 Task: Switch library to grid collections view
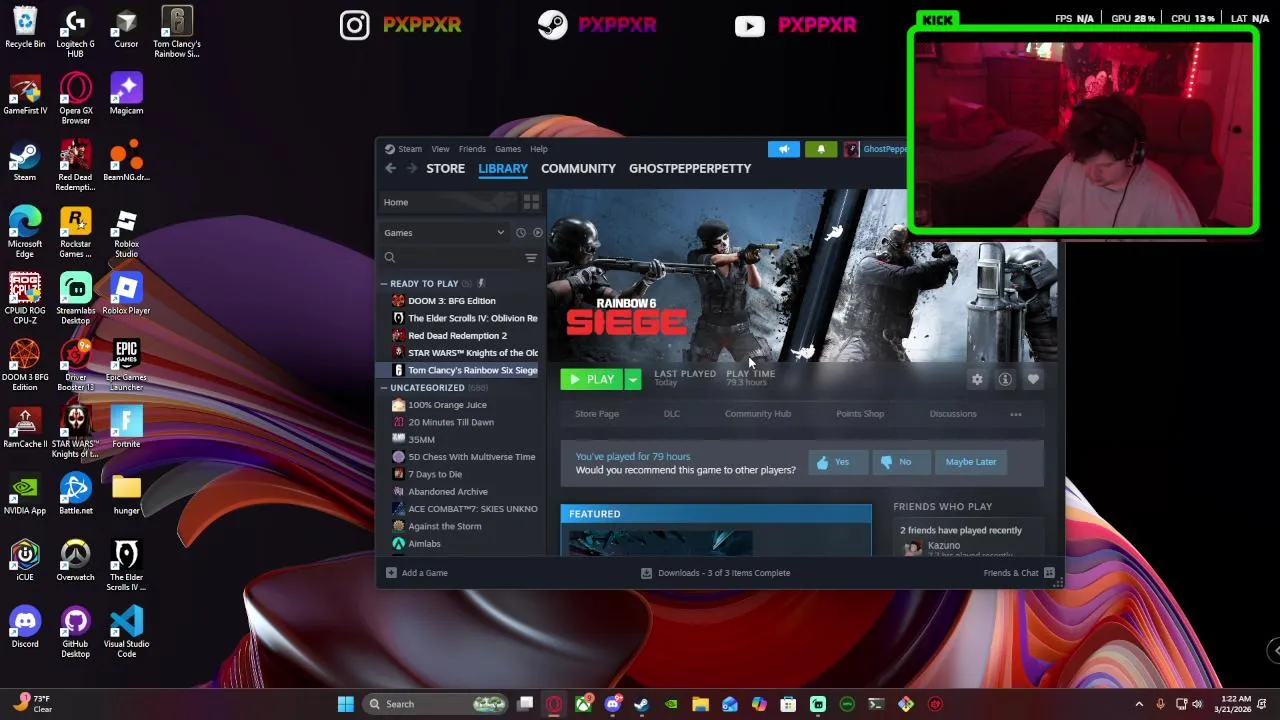tap(531, 202)
